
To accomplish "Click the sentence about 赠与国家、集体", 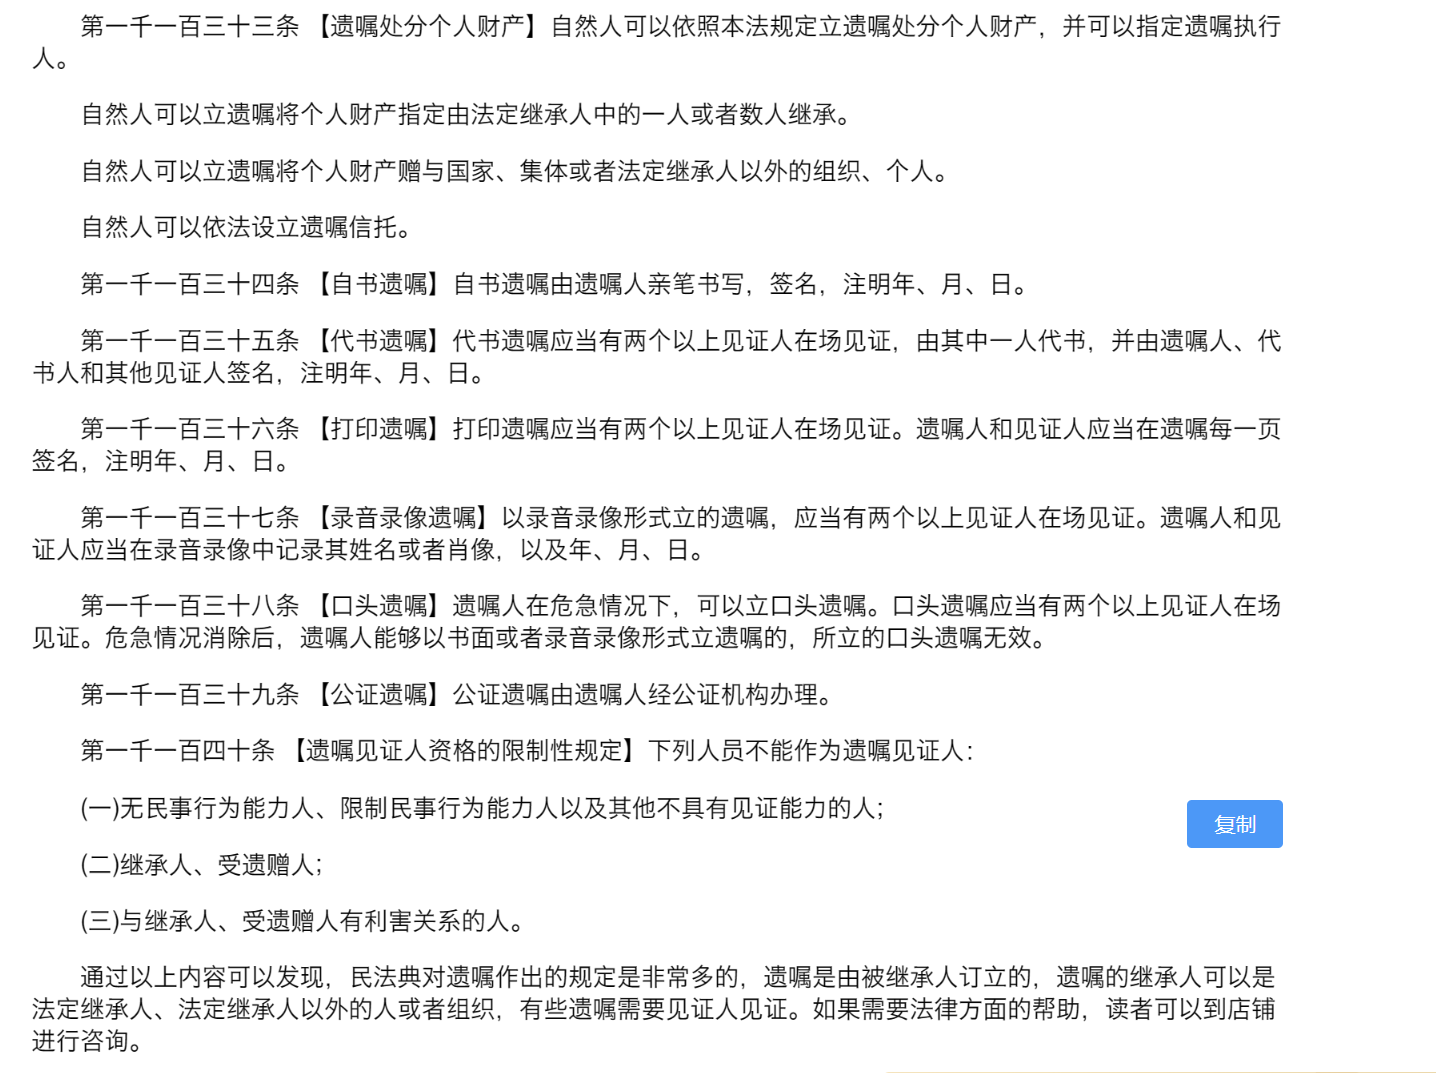I will [x=514, y=172].
